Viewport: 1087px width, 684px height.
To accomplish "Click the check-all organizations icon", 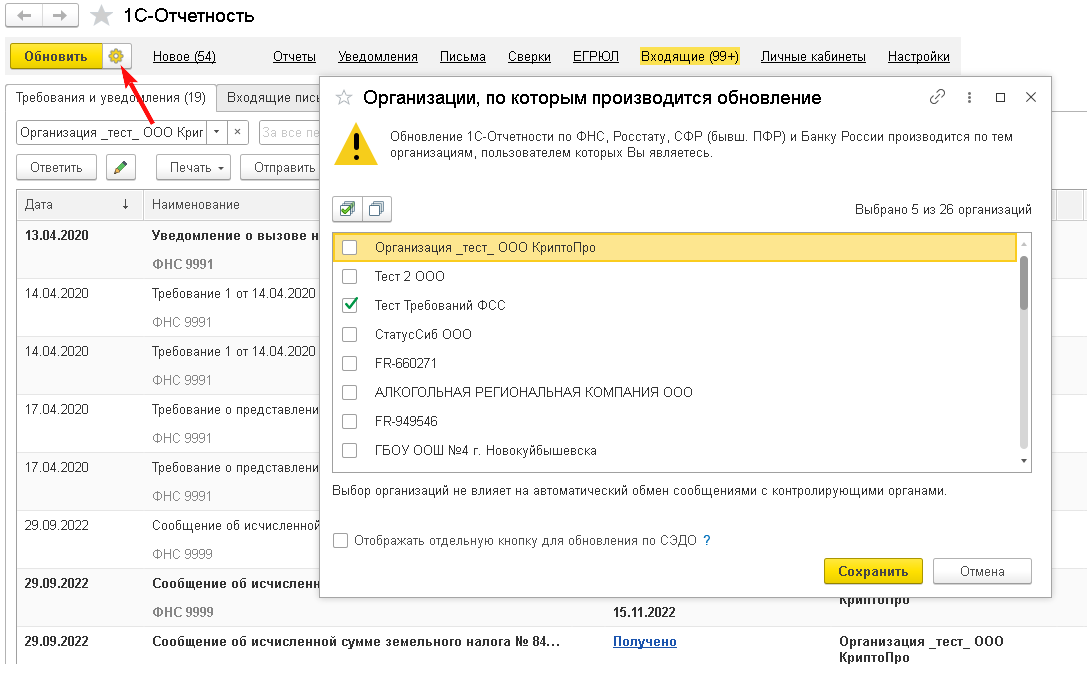I will coord(347,209).
